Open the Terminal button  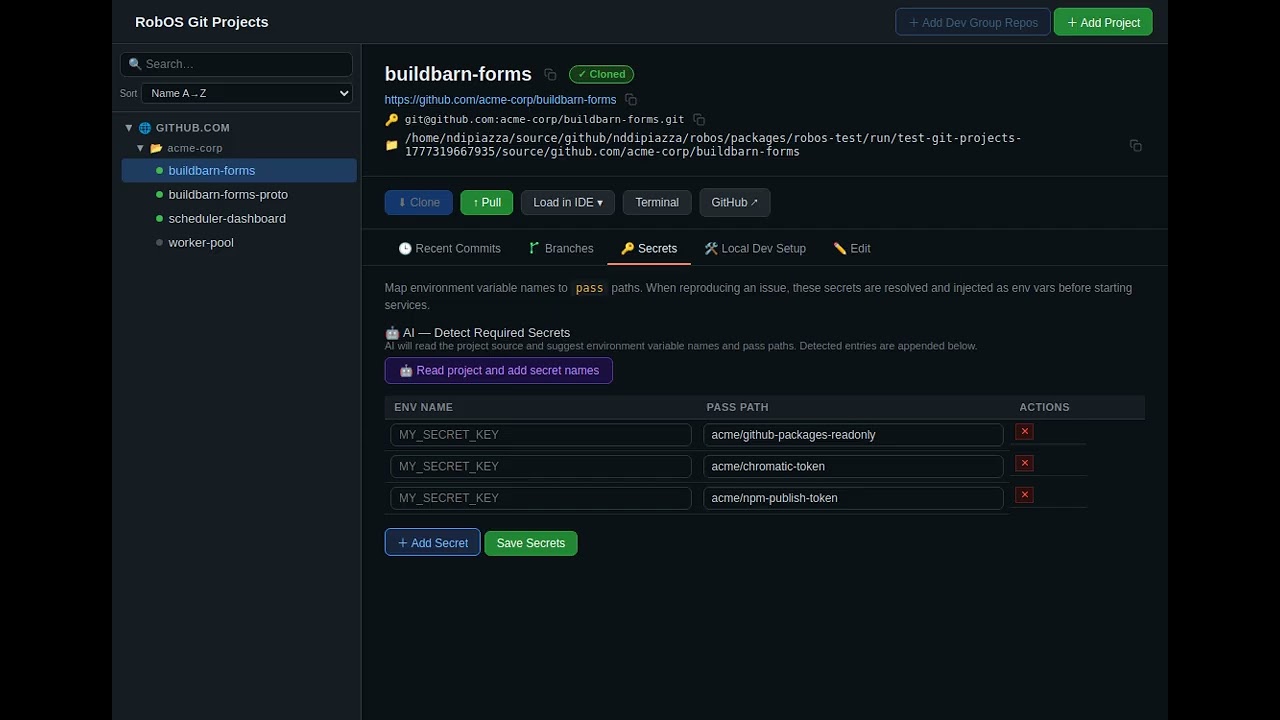tap(657, 203)
